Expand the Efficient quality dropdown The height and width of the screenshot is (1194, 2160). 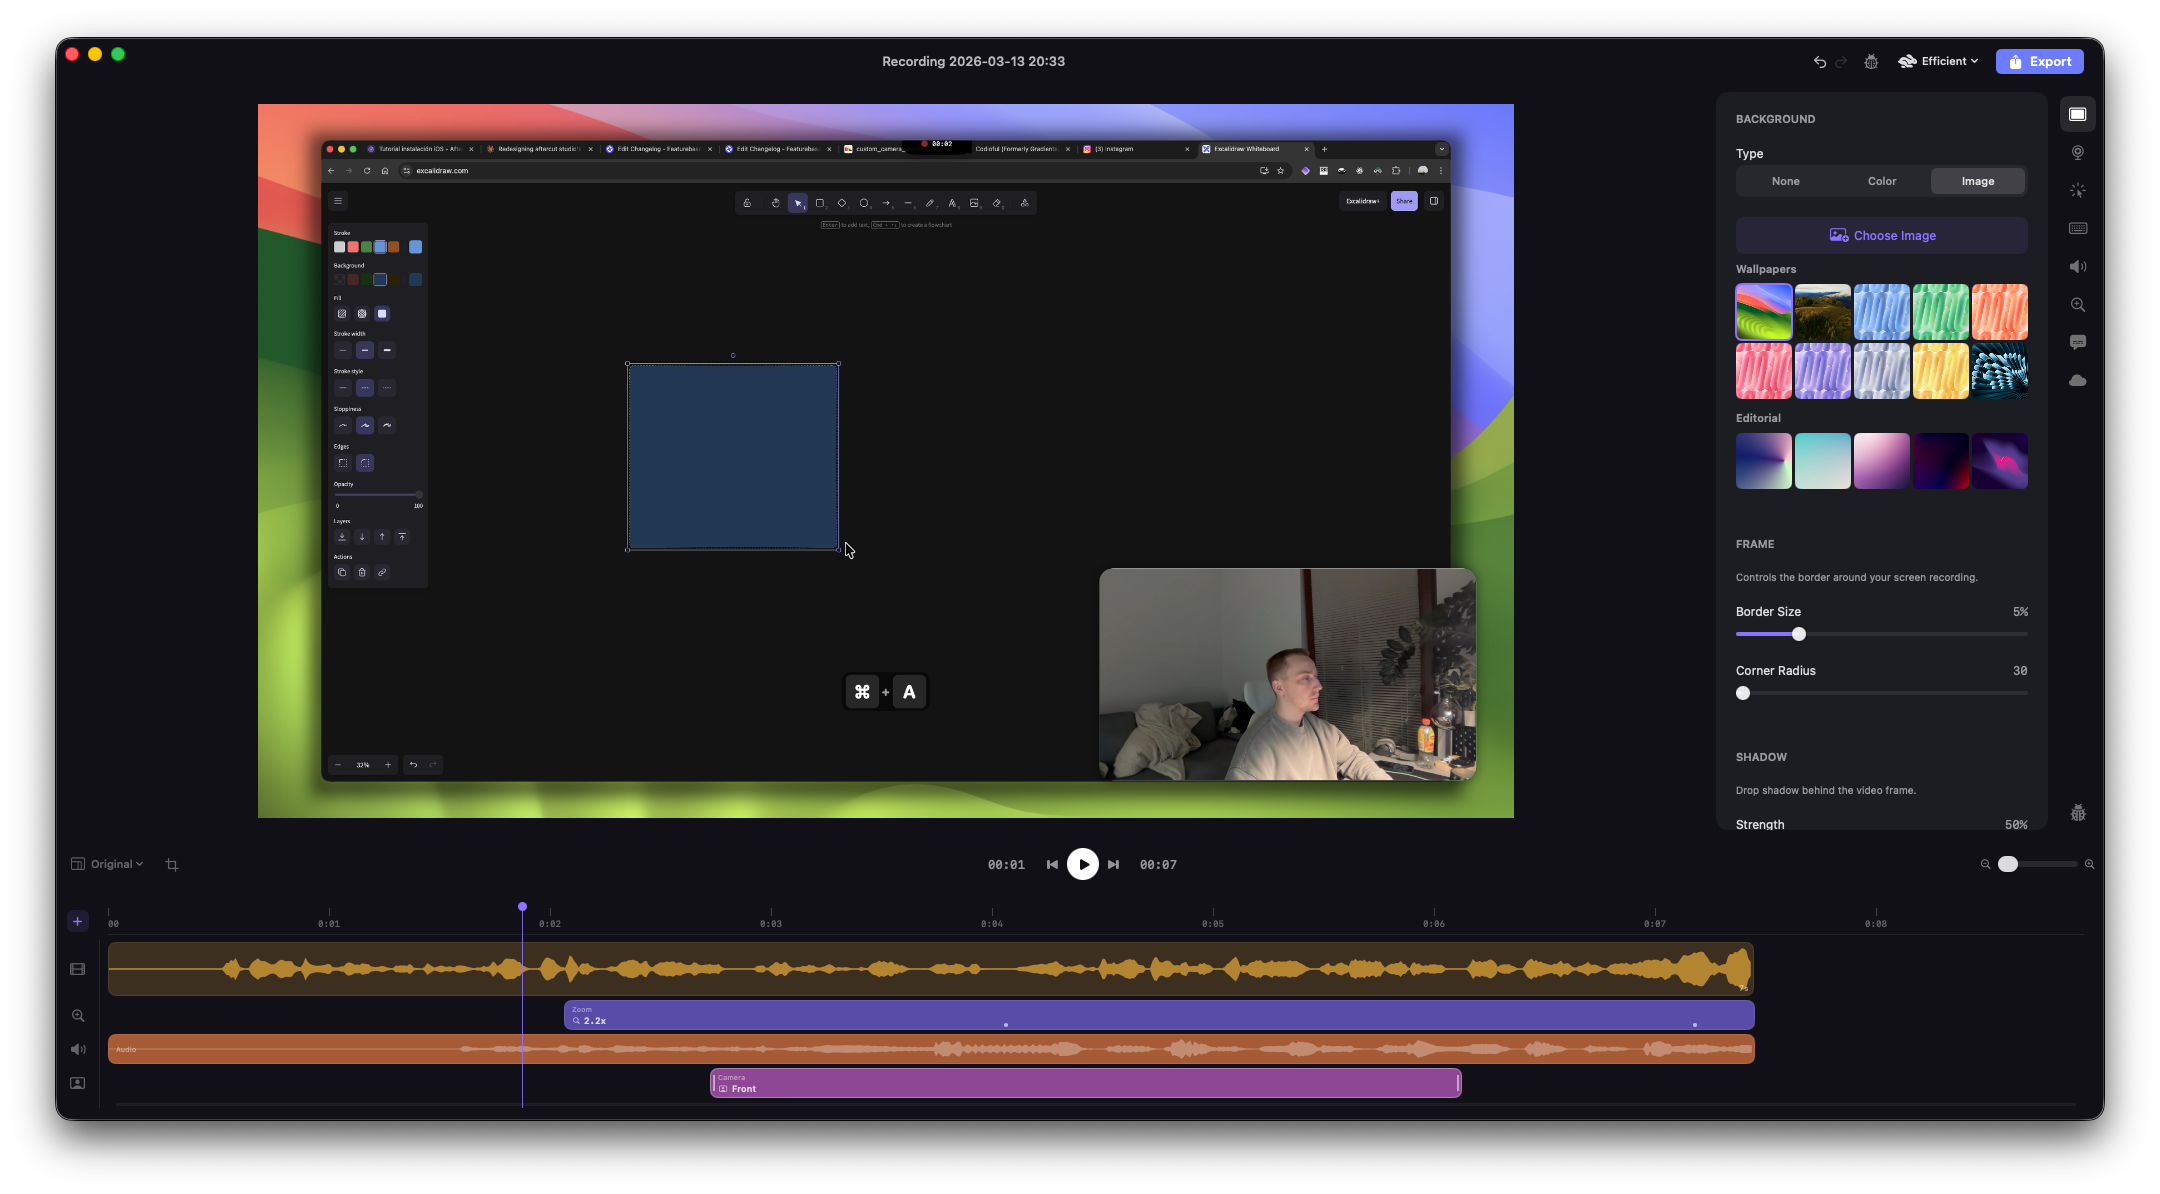pos(1938,61)
